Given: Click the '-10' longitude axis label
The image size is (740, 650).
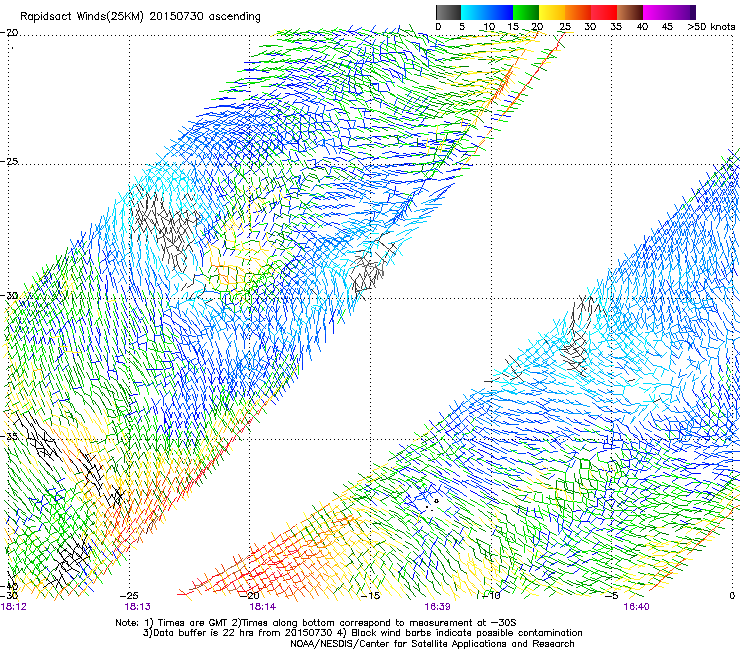Looking at the screenshot, I should (x=491, y=596).
